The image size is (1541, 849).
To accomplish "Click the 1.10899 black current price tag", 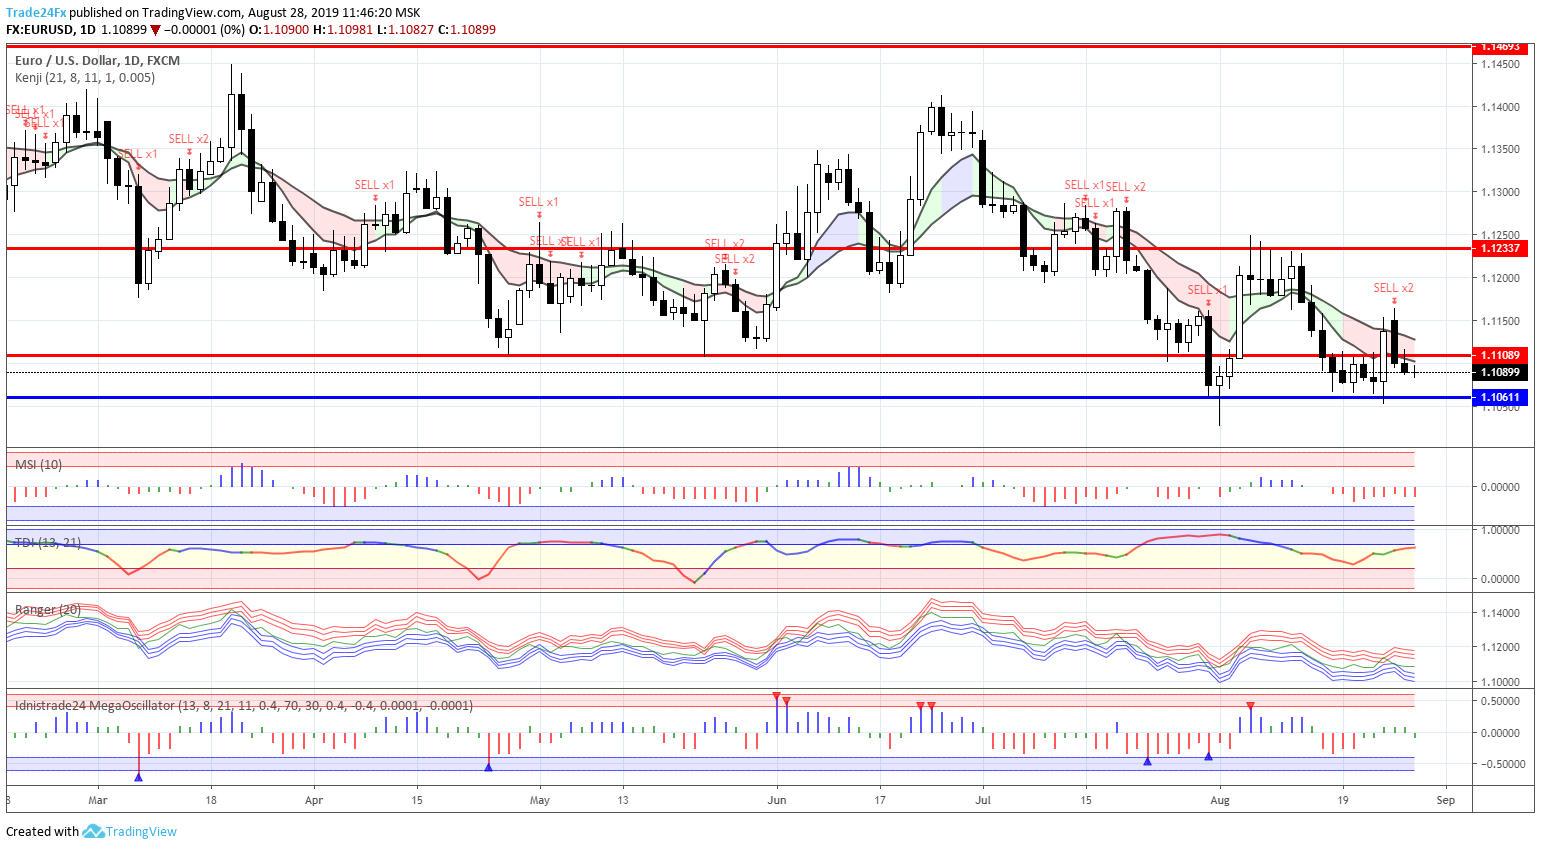I will pos(1500,372).
